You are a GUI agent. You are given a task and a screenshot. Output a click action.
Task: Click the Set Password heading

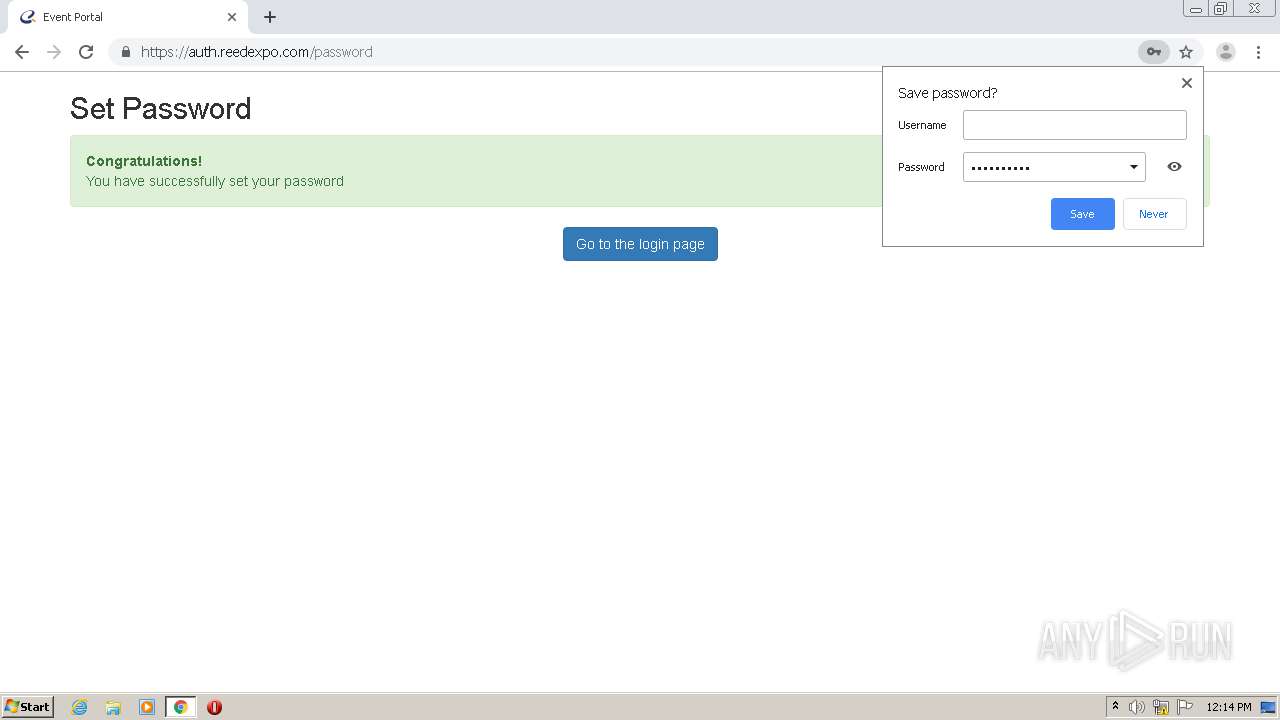coord(161,108)
